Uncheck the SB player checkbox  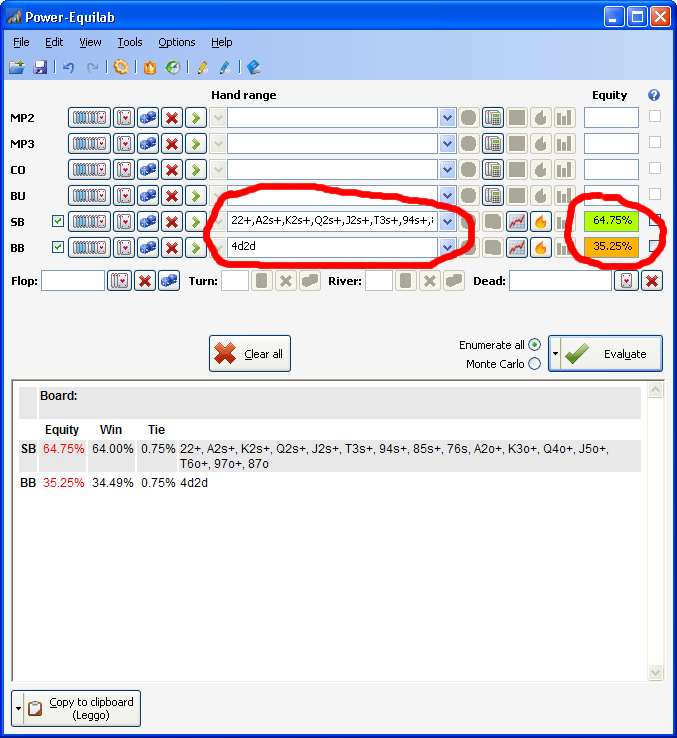[57, 221]
